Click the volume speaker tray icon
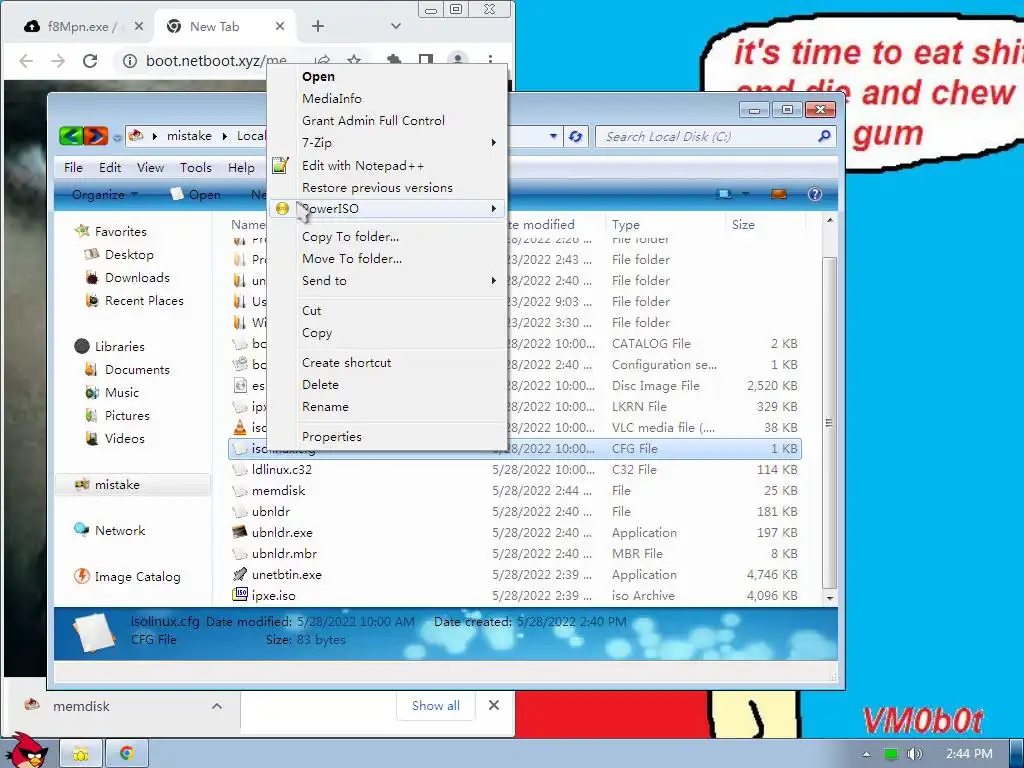Viewport: 1024px width, 768px height. click(x=914, y=754)
